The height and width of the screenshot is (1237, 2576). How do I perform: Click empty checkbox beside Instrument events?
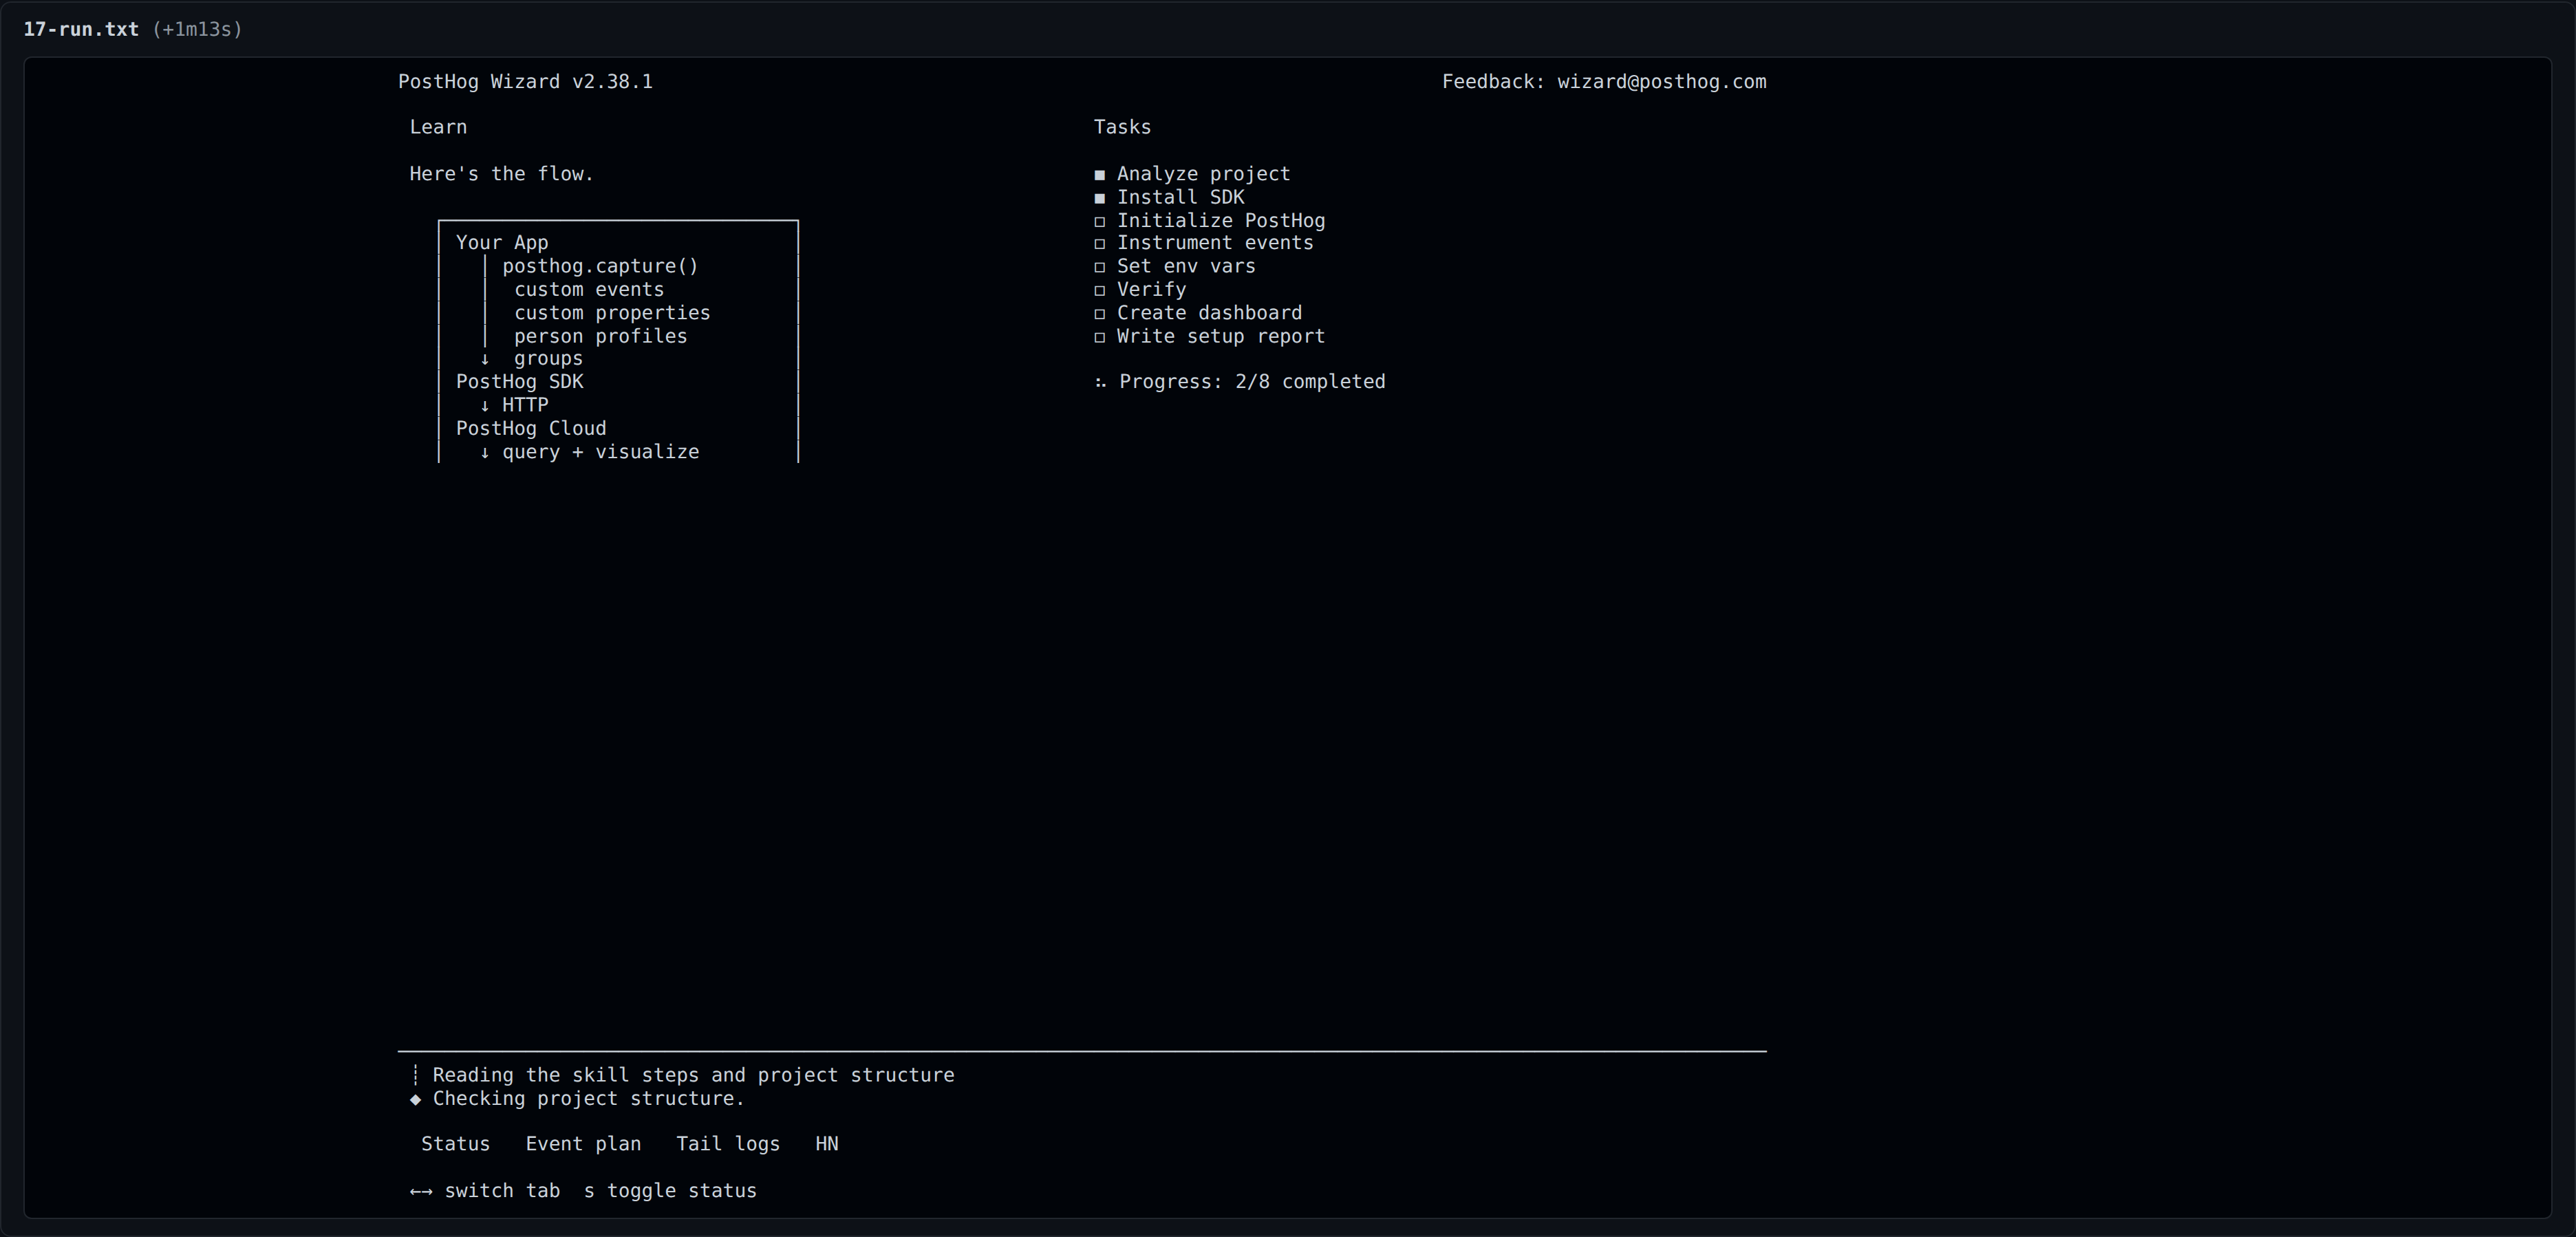1100,244
